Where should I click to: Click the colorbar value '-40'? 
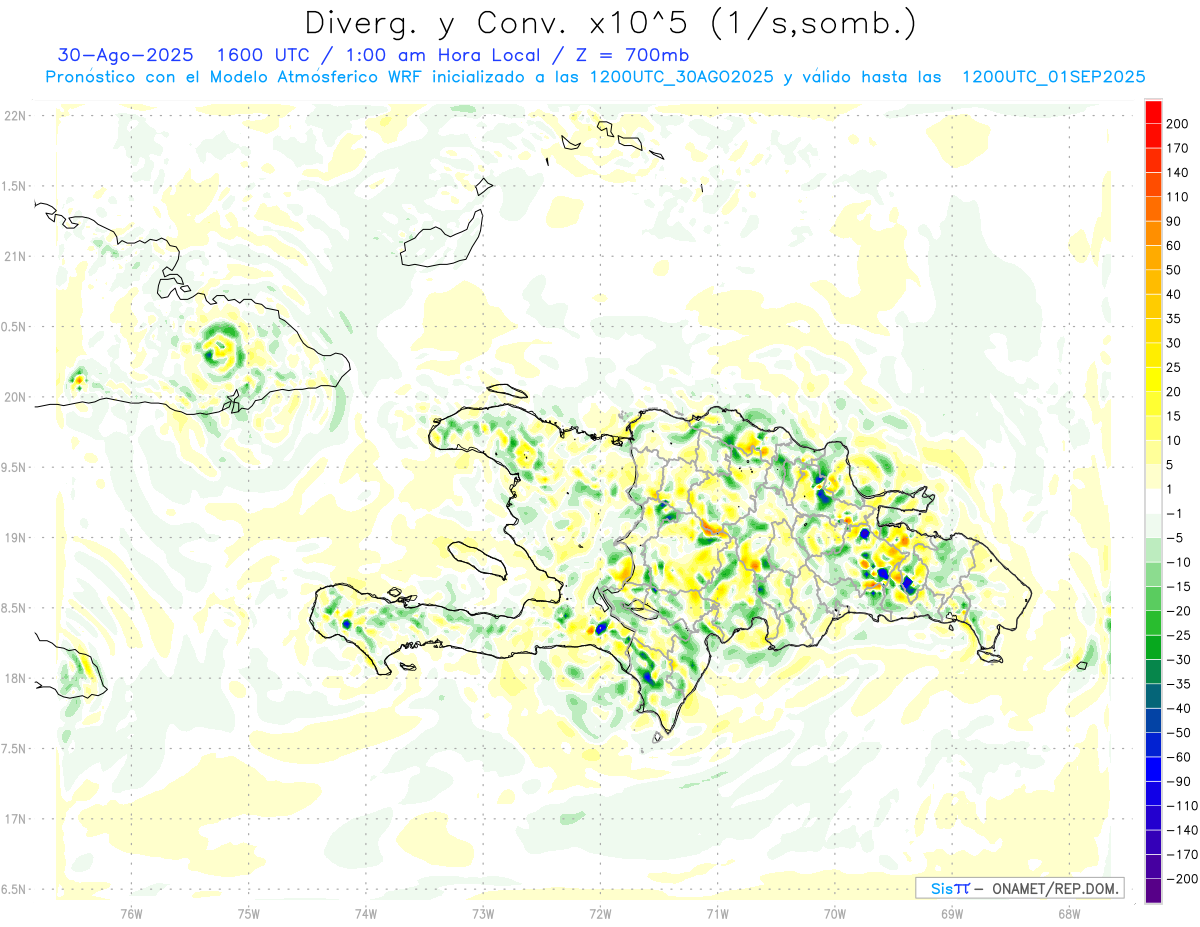[1179, 708]
